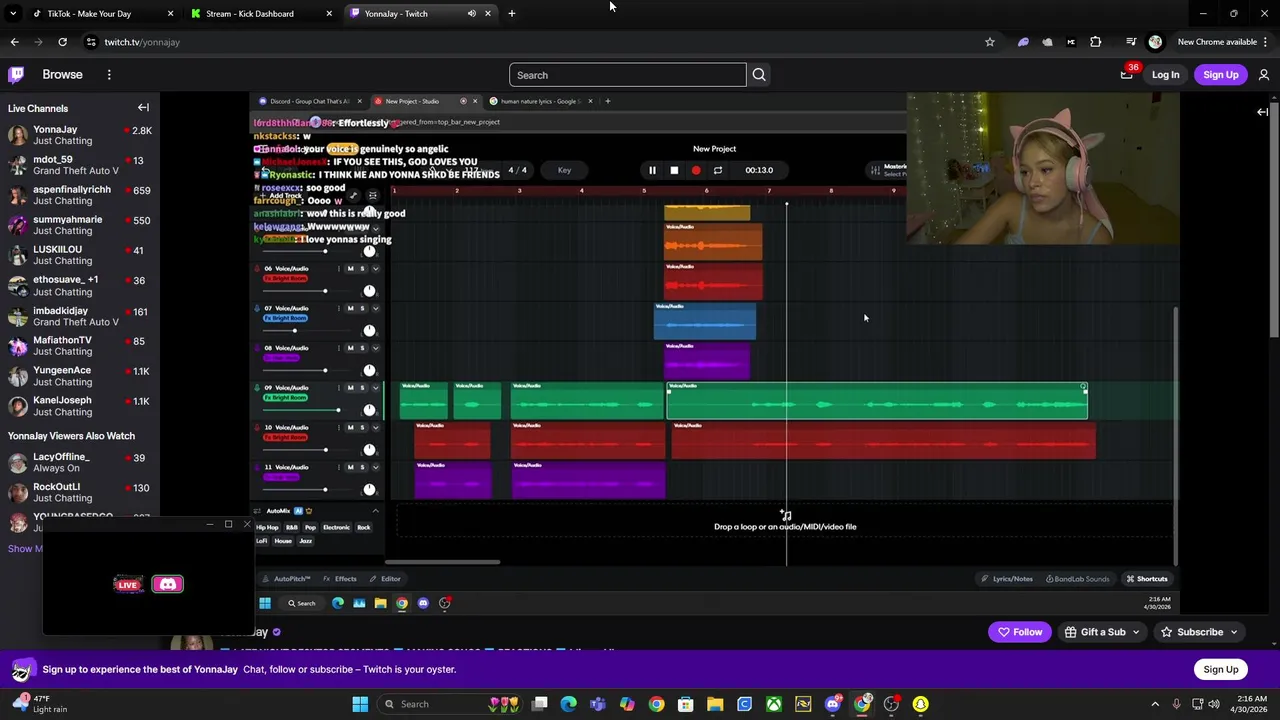Screen dimensions: 1280x720
Task: Open the Editor panel
Action: click(386, 579)
